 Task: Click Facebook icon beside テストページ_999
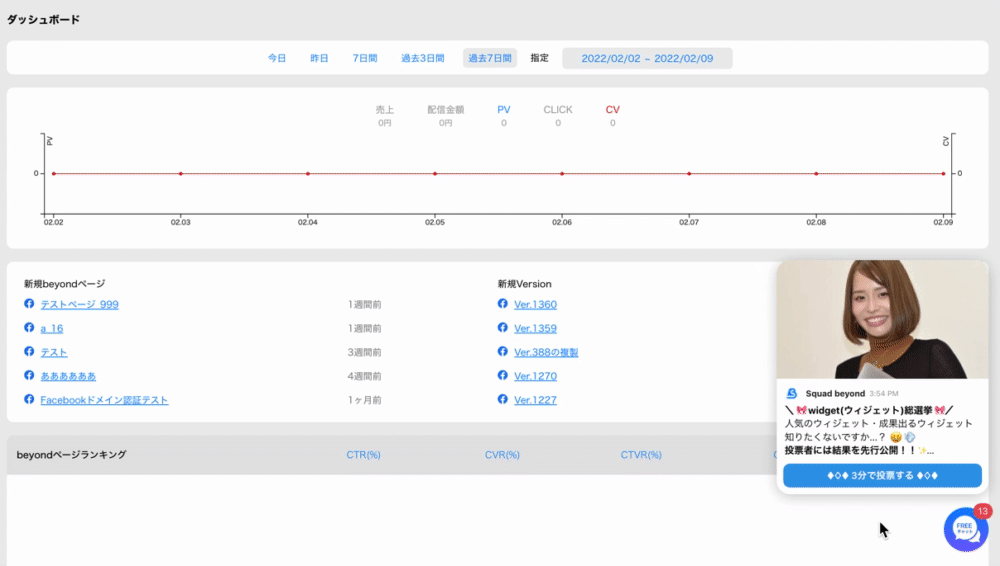[x=29, y=304]
